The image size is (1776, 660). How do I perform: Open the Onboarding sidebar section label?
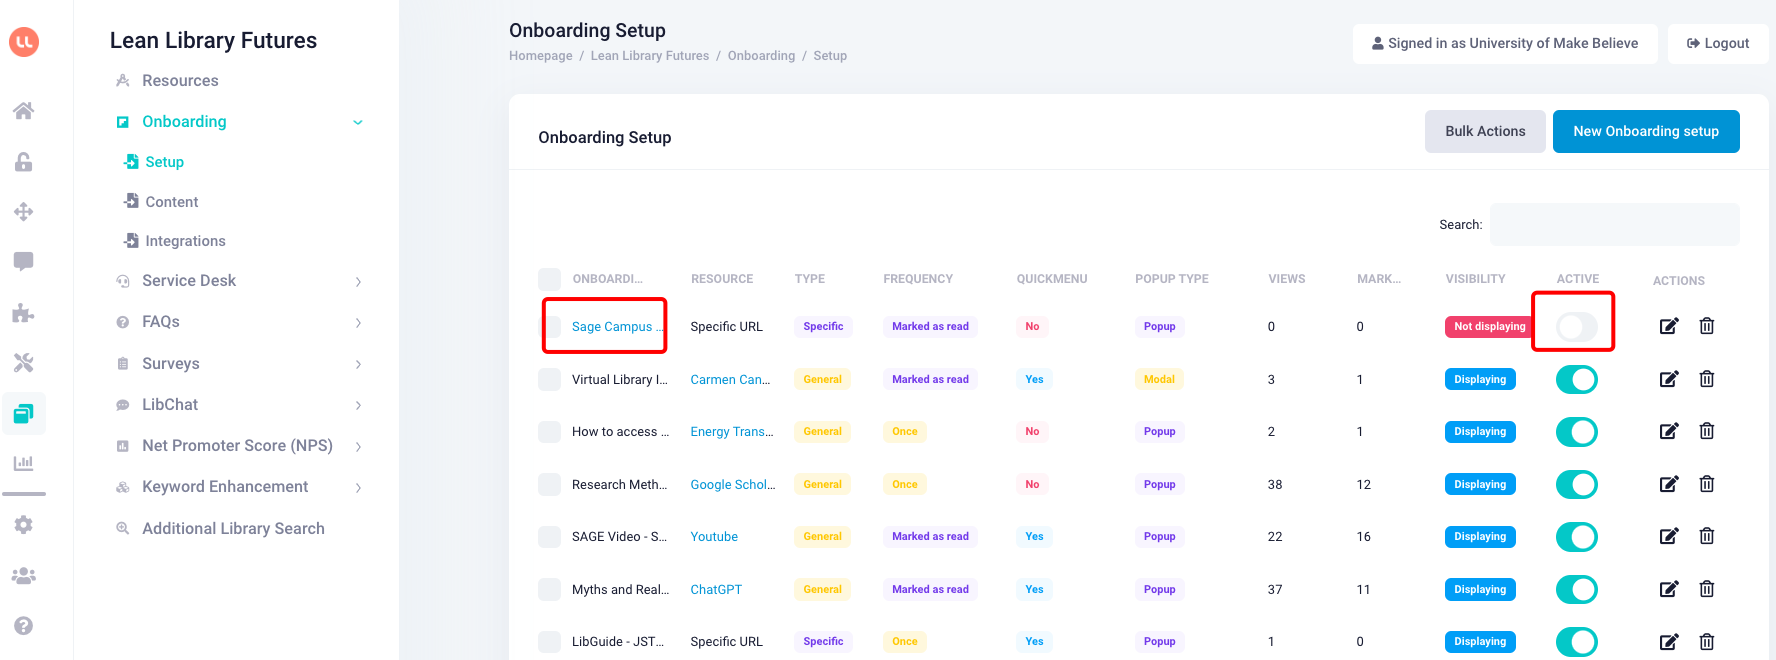184,121
